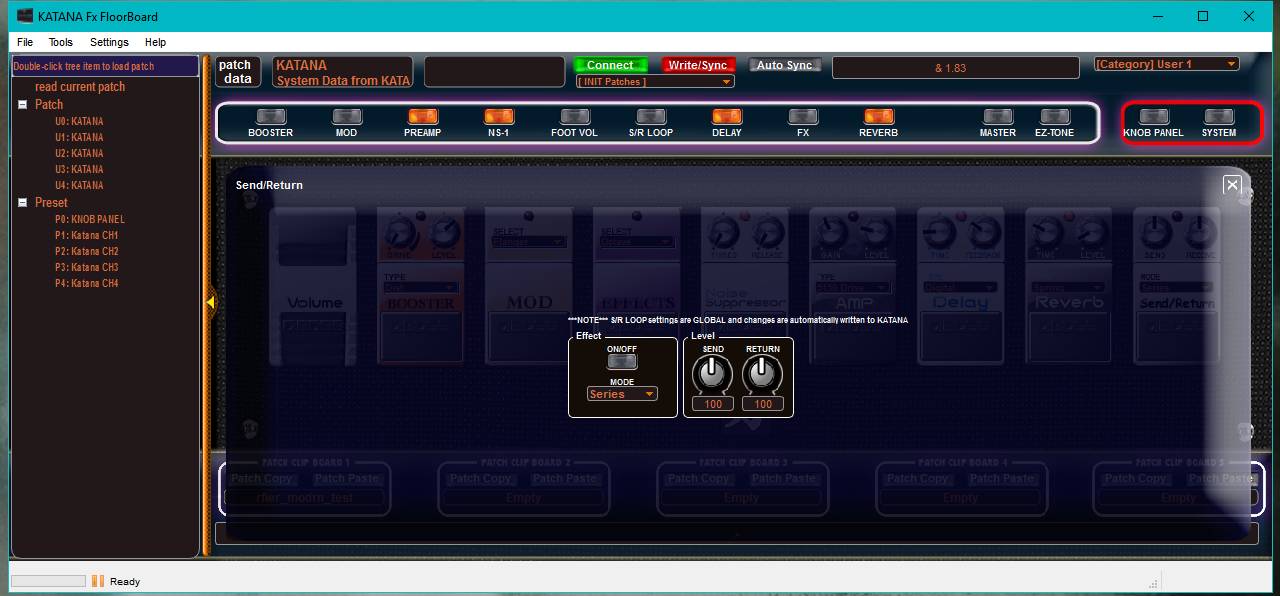The height and width of the screenshot is (596, 1280).
Task: Select patch U2: KATANA
Action: pos(79,153)
